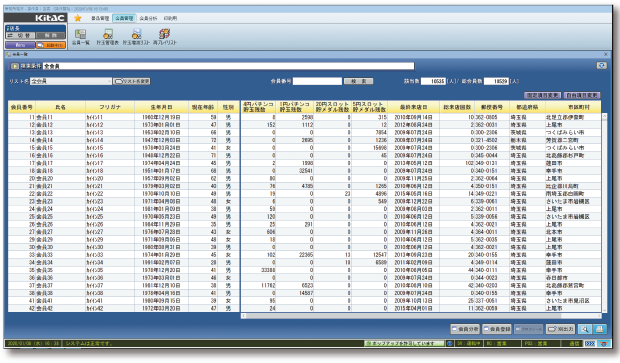Click the blue round status bar icon
This screenshot has width=620, height=363.
(x=450, y=344)
